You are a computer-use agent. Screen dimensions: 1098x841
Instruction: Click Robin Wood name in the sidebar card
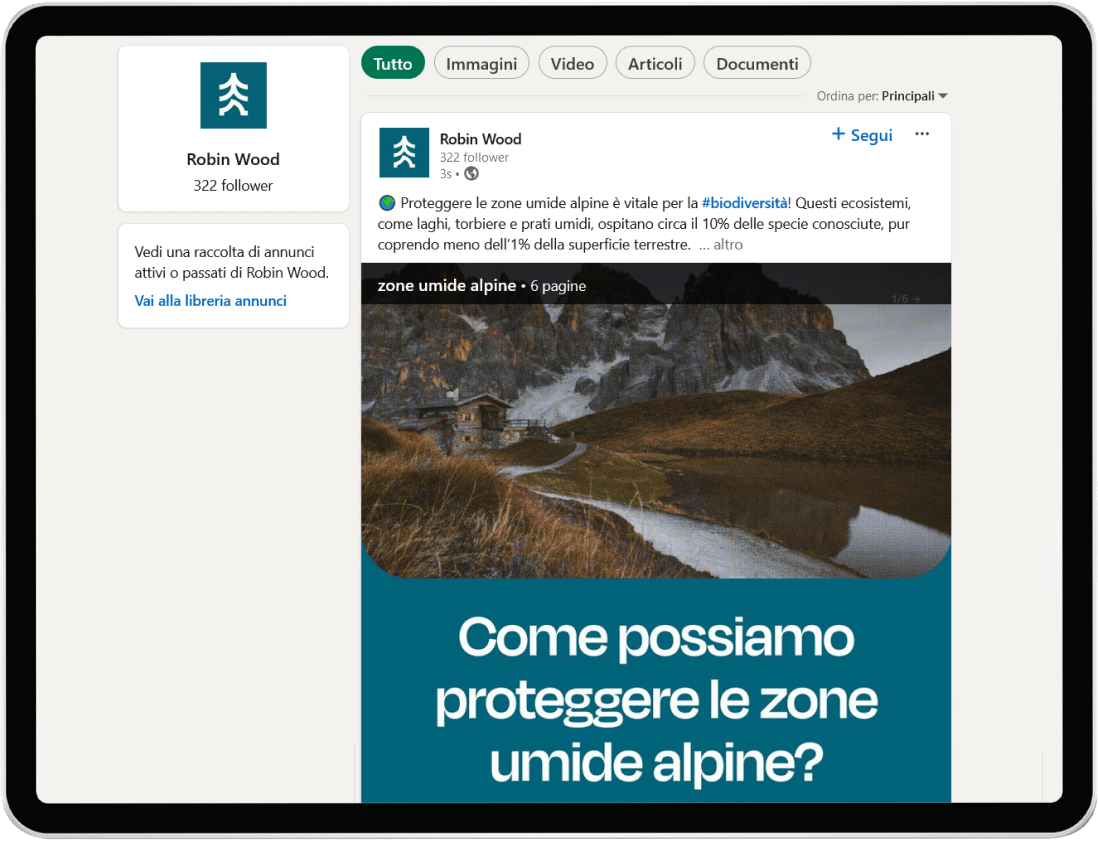point(233,159)
